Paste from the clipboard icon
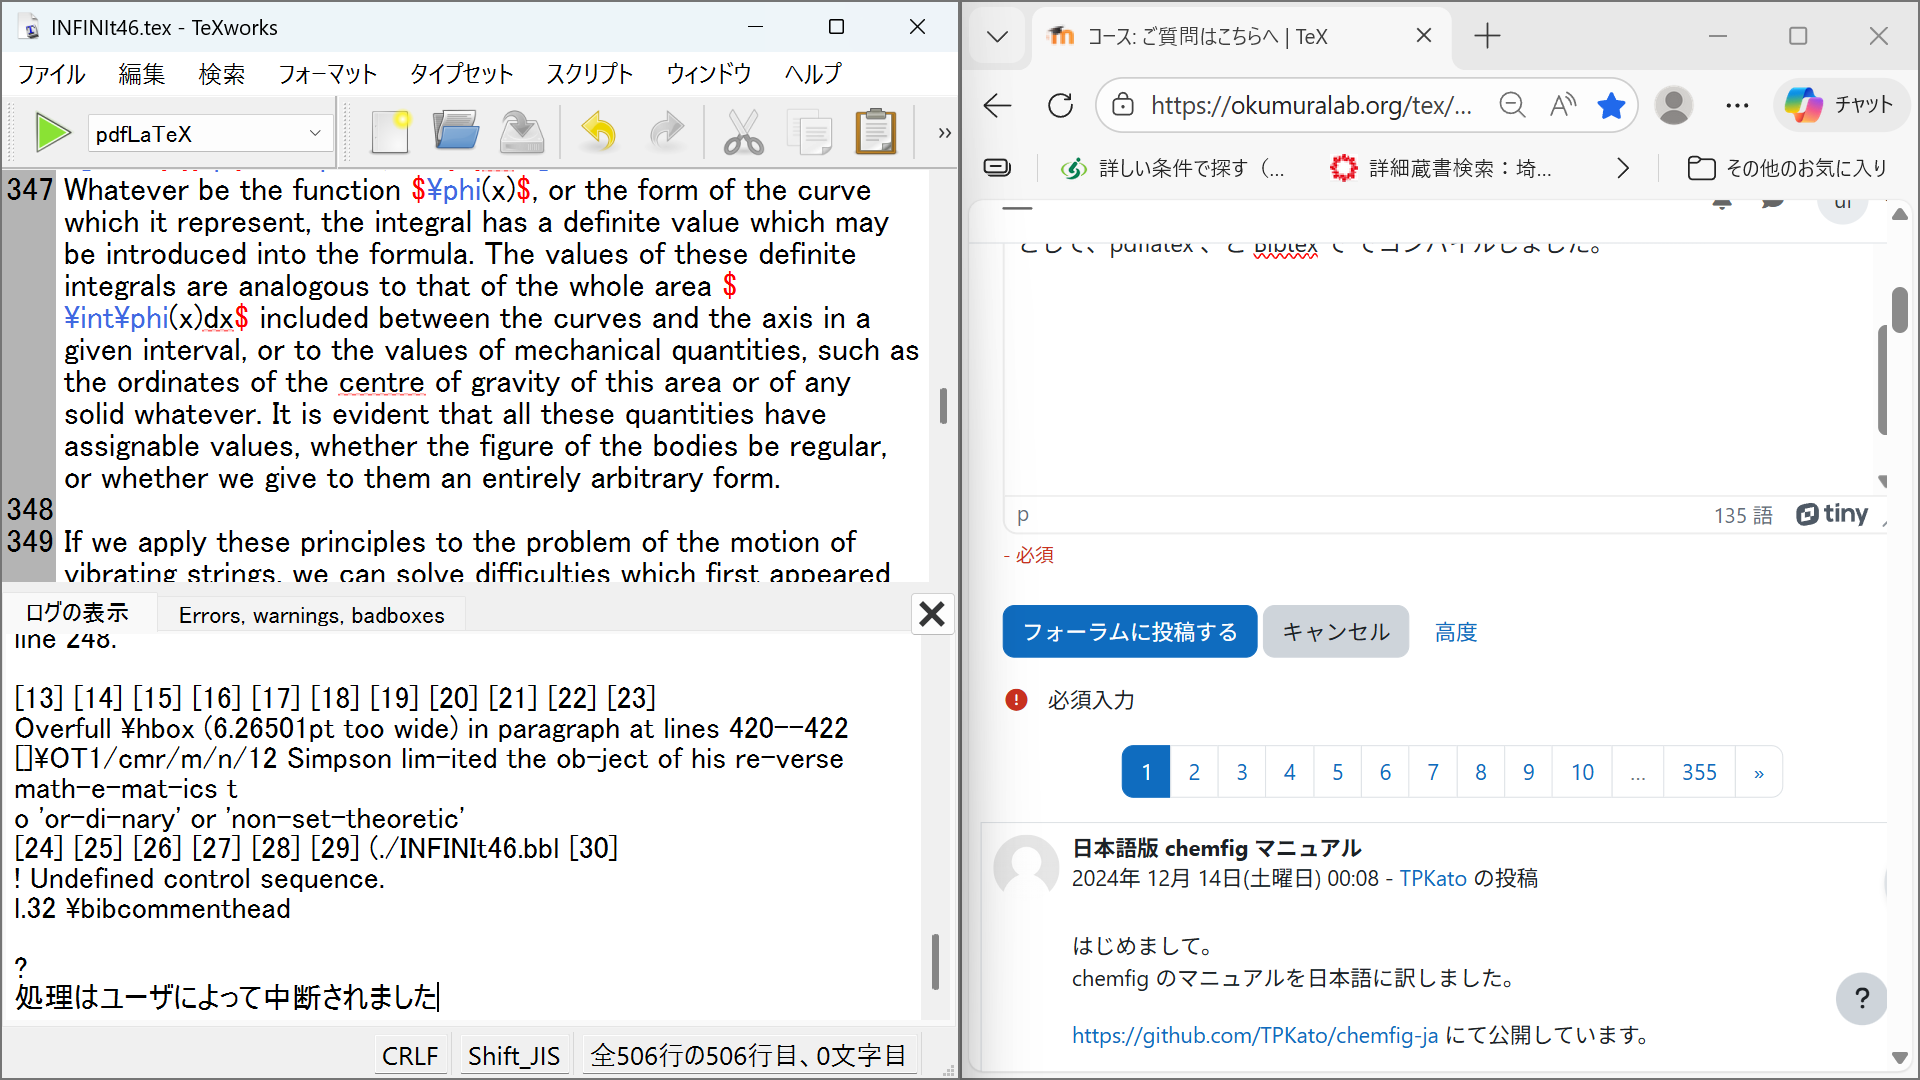This screenshot has width=1920, height=1080. [876, 131]
